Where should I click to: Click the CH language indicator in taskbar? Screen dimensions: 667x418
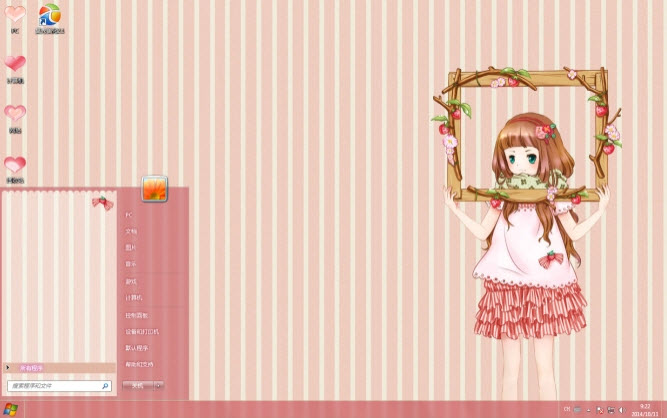[567, 409]
